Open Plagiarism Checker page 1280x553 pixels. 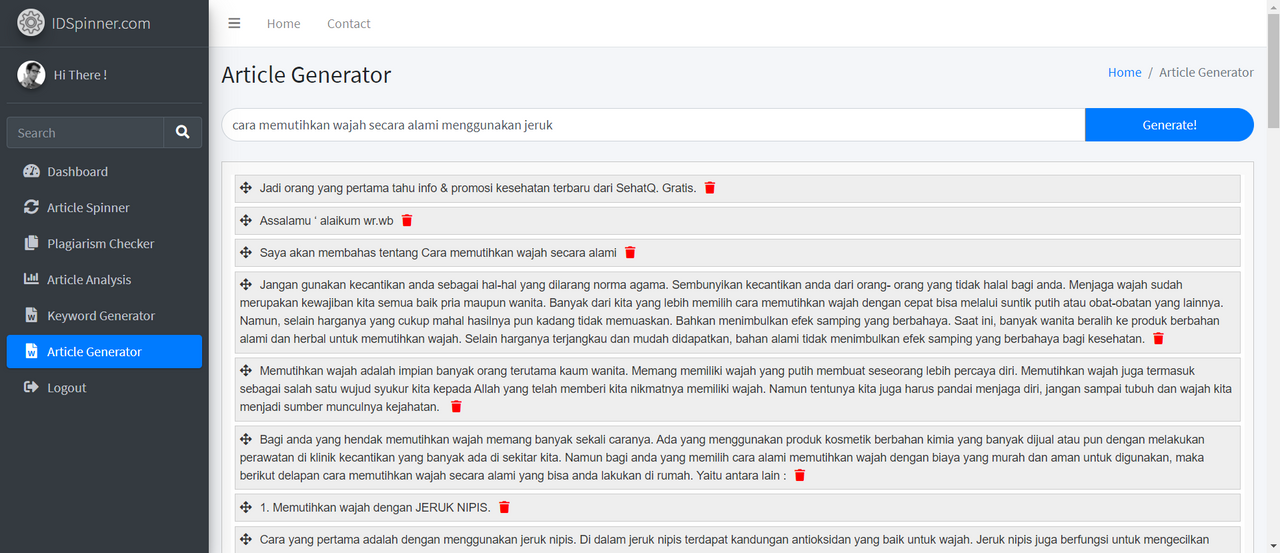104,243
